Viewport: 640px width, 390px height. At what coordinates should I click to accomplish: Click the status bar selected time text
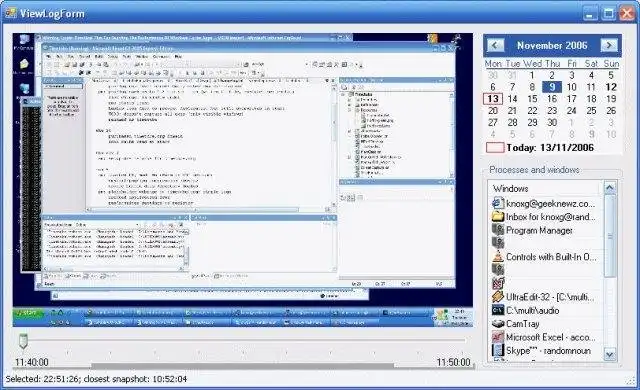(96, 379)
